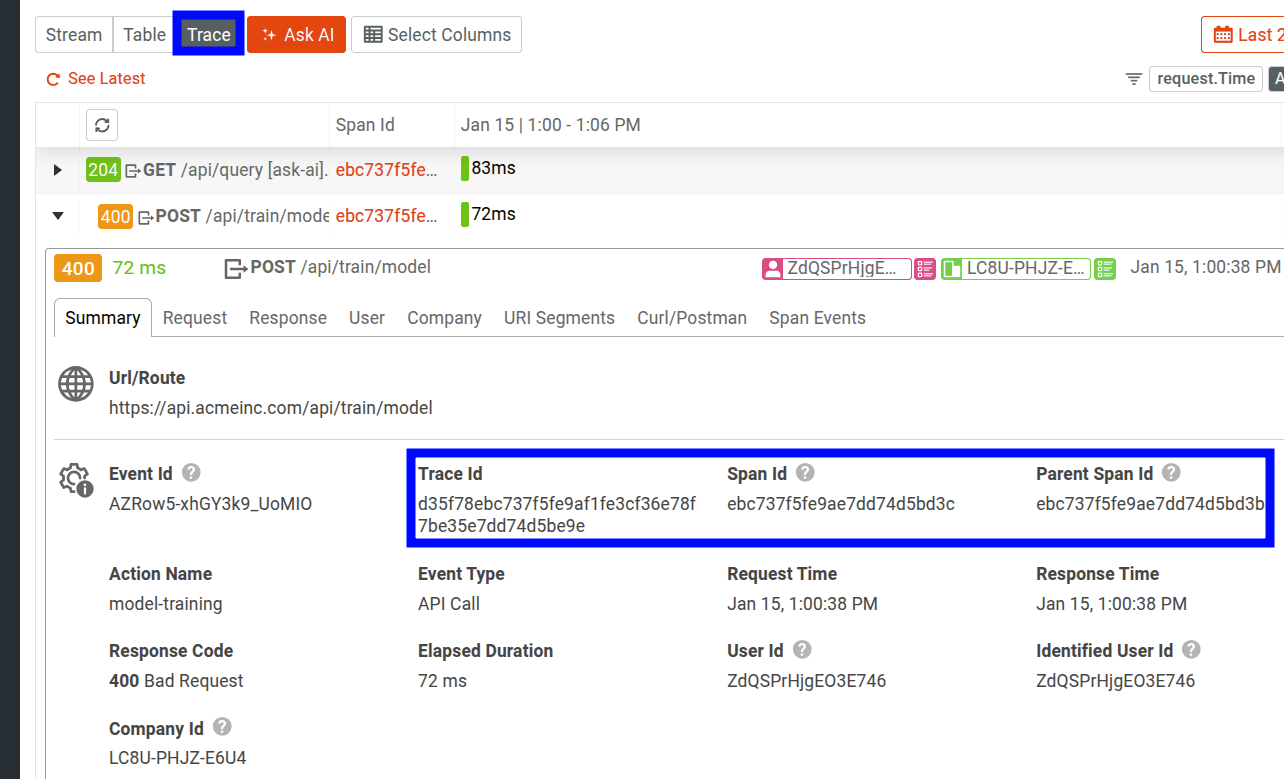Click the pink user details icon beside ZdQSPrHjgE badge

[924, 268]
